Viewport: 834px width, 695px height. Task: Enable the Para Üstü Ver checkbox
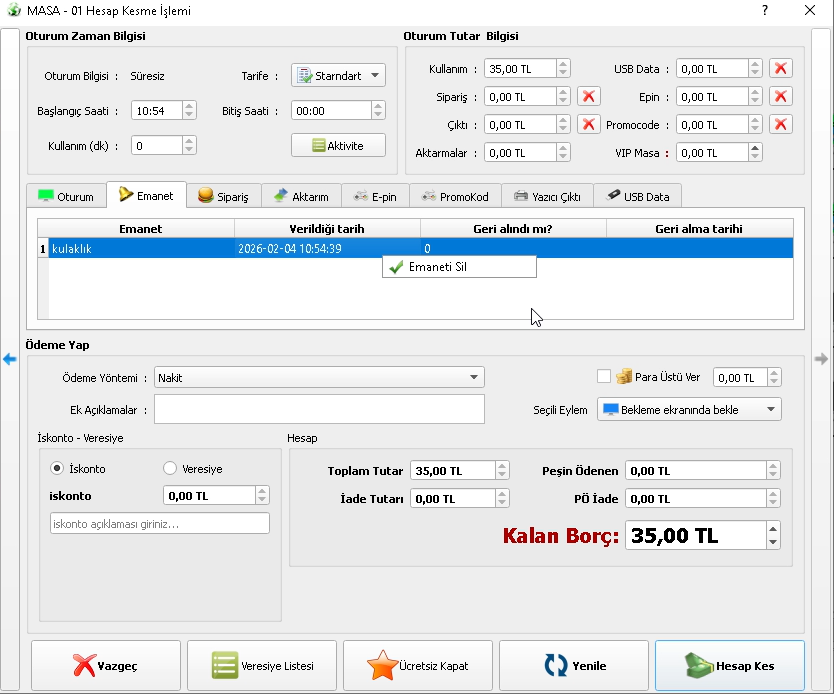(603, 377)
